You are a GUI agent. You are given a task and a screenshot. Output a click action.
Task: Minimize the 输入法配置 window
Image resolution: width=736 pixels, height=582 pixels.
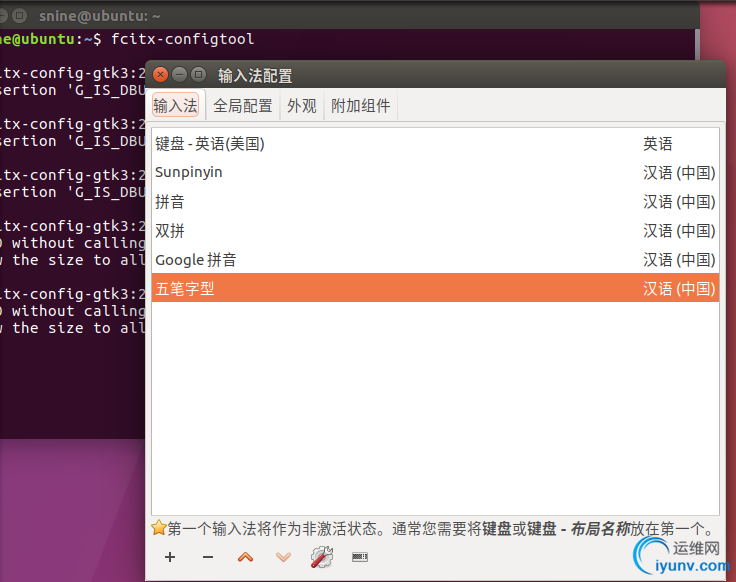coord(179,74)
